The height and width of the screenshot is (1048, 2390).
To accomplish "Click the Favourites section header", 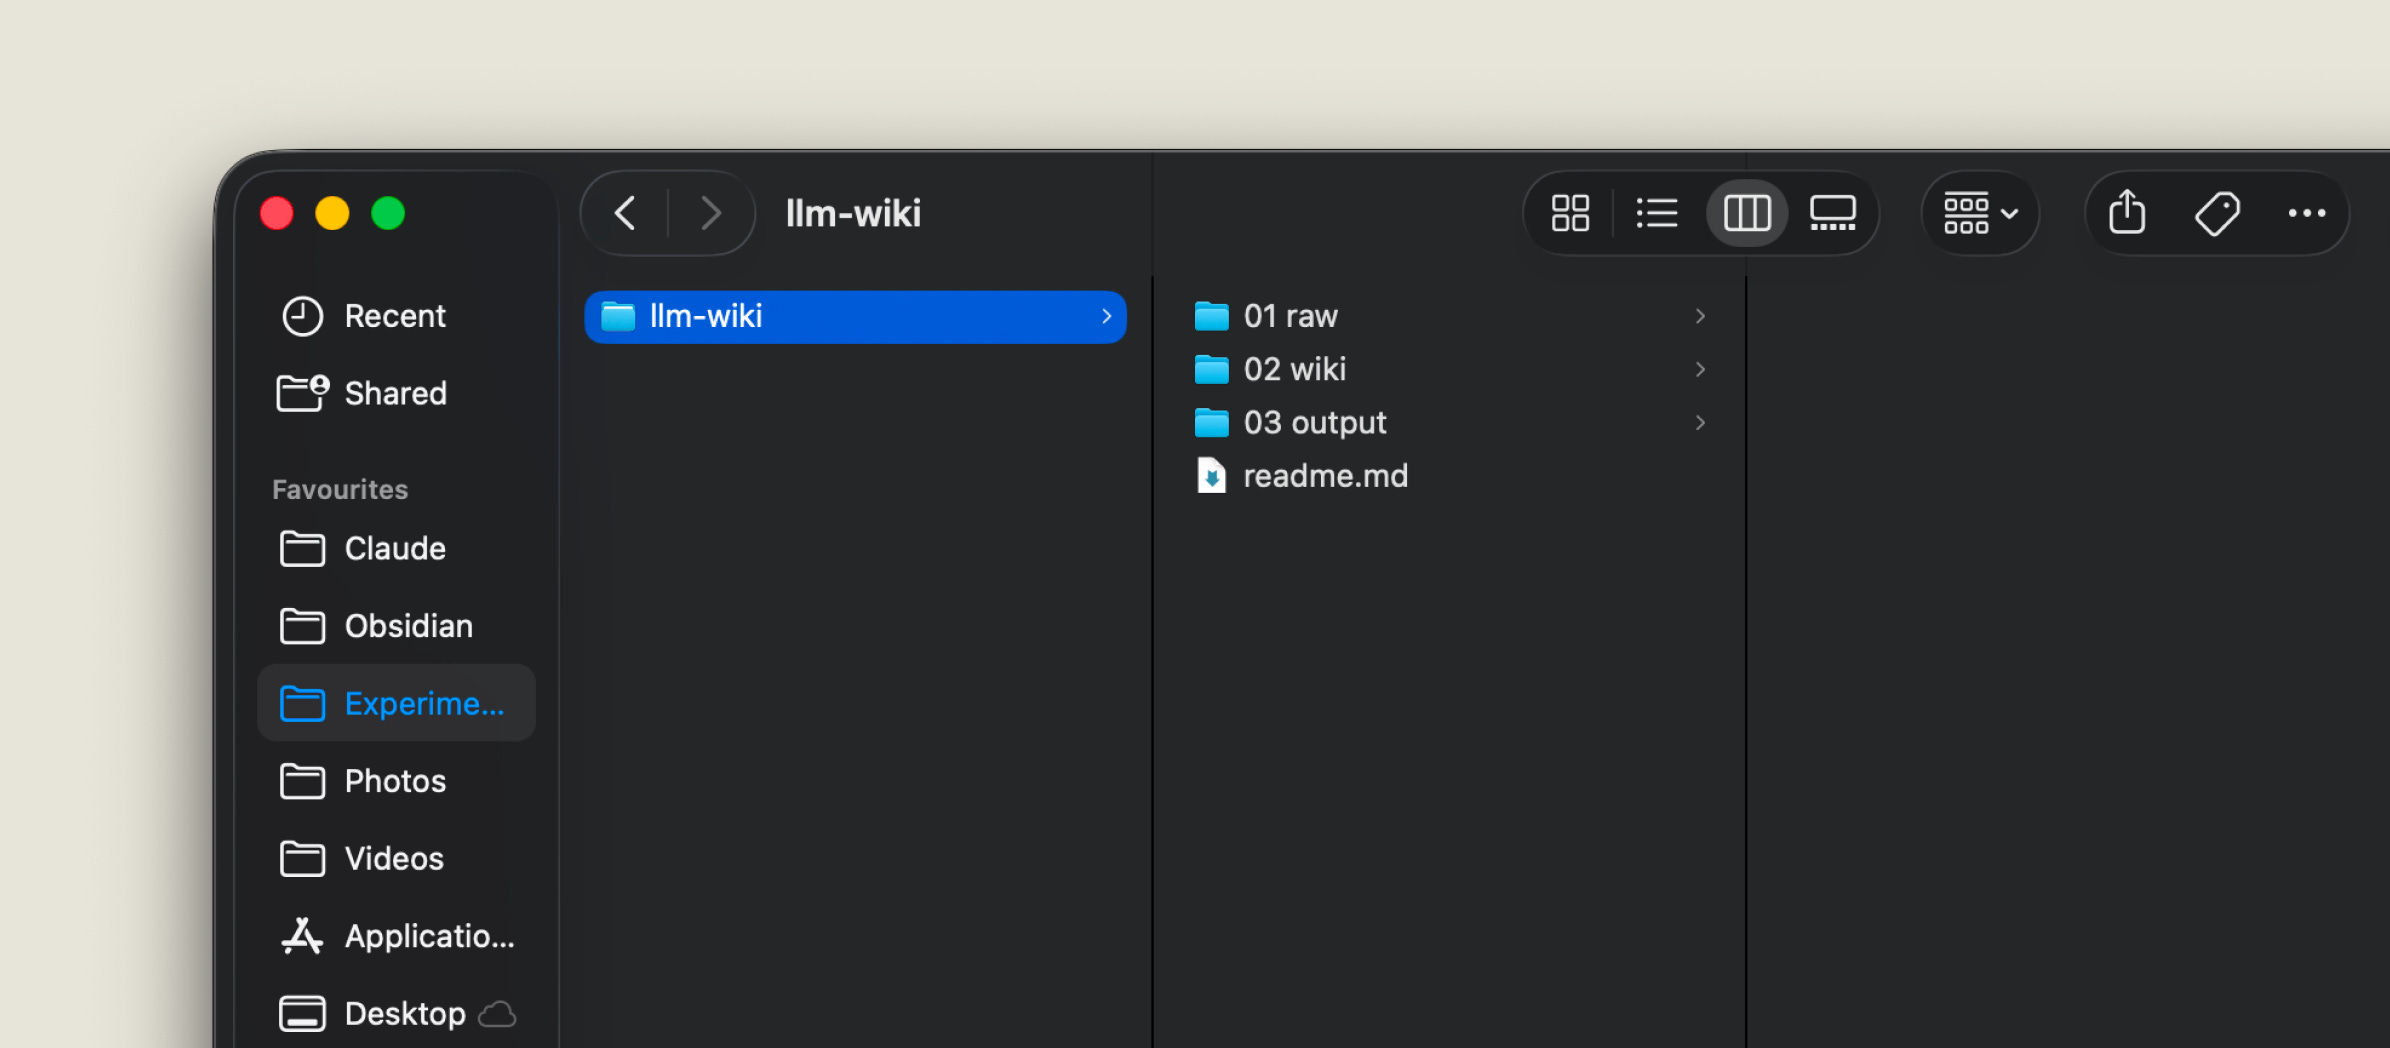I will (x=340, y=489).
